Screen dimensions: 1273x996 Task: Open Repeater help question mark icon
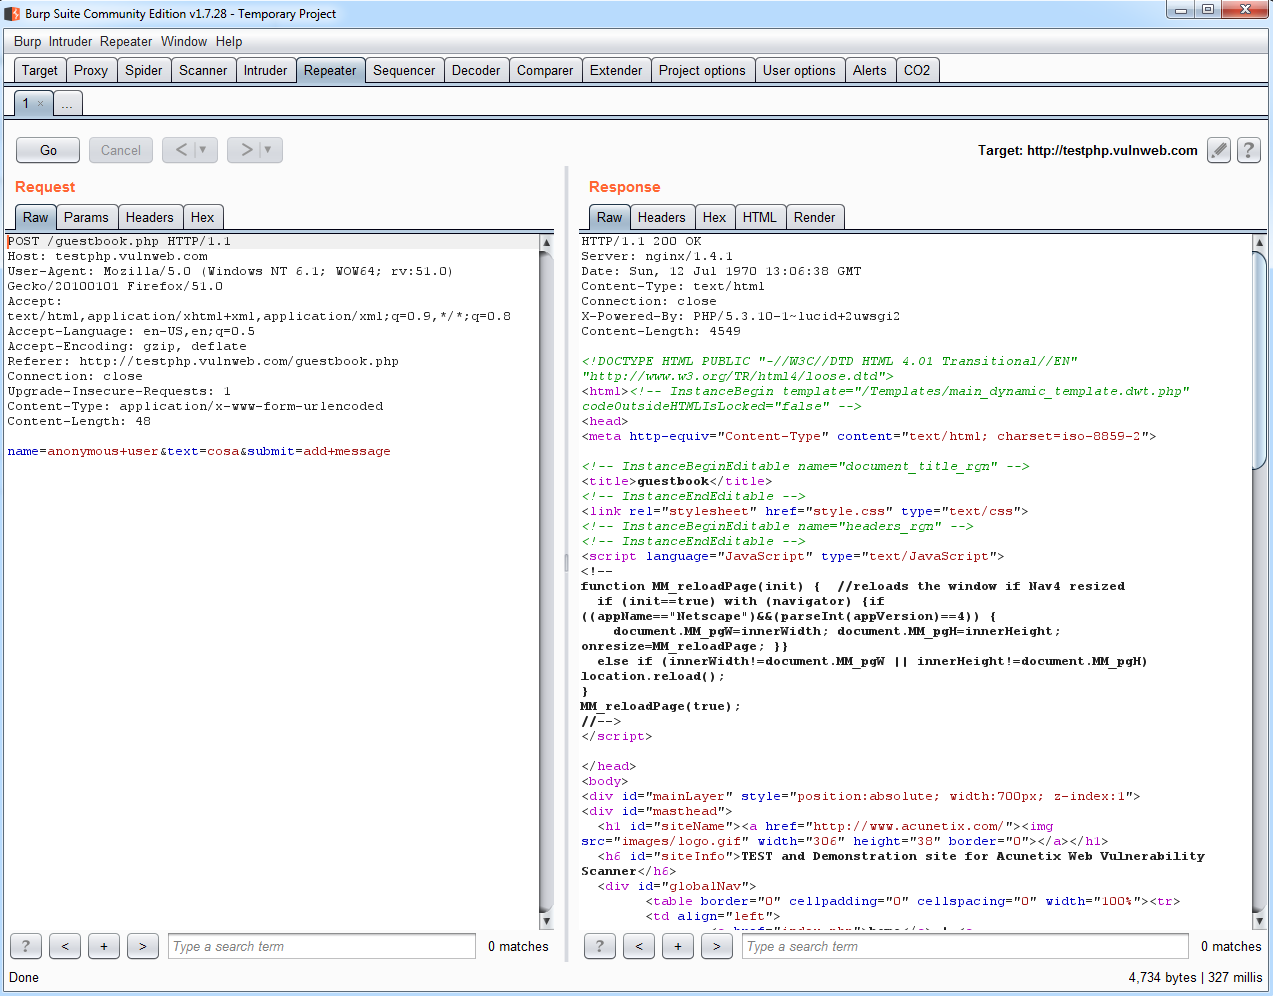click(1248, 150)
